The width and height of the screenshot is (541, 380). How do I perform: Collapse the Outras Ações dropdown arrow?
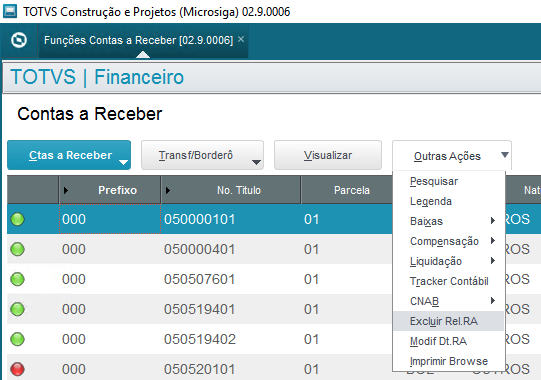pos(504,155)
